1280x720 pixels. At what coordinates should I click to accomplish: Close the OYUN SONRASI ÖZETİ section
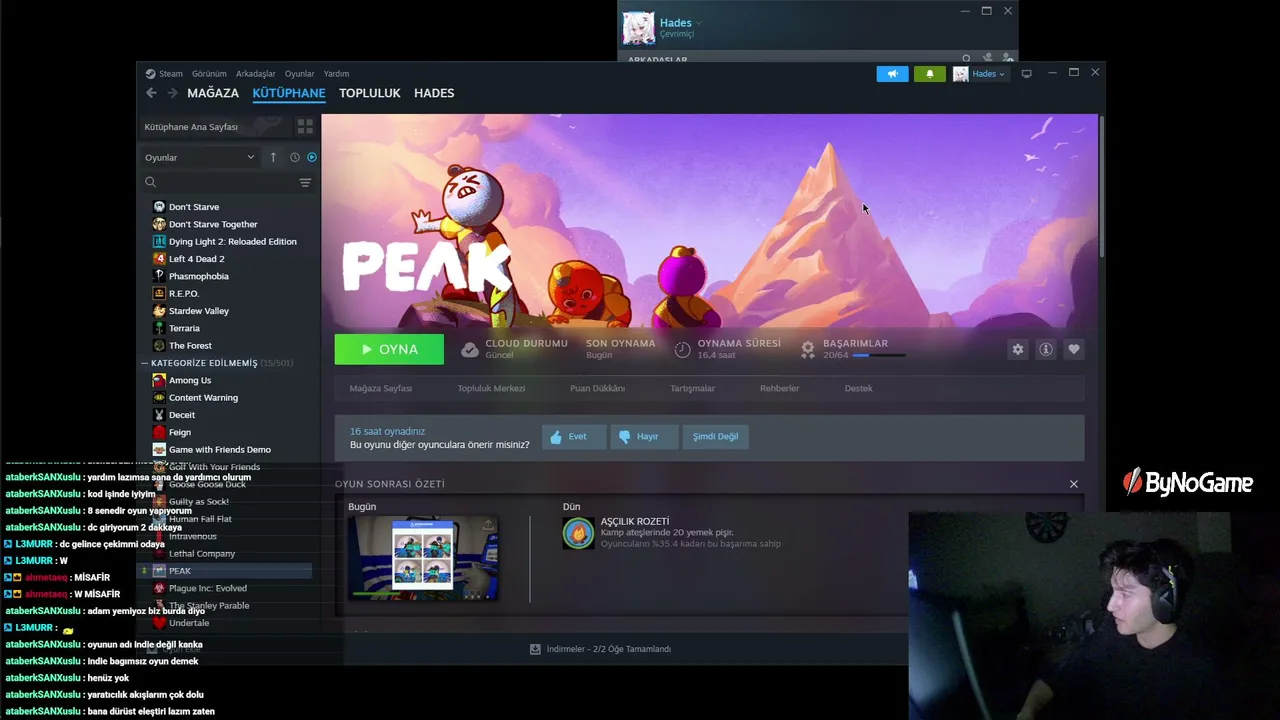point(1074,484)
